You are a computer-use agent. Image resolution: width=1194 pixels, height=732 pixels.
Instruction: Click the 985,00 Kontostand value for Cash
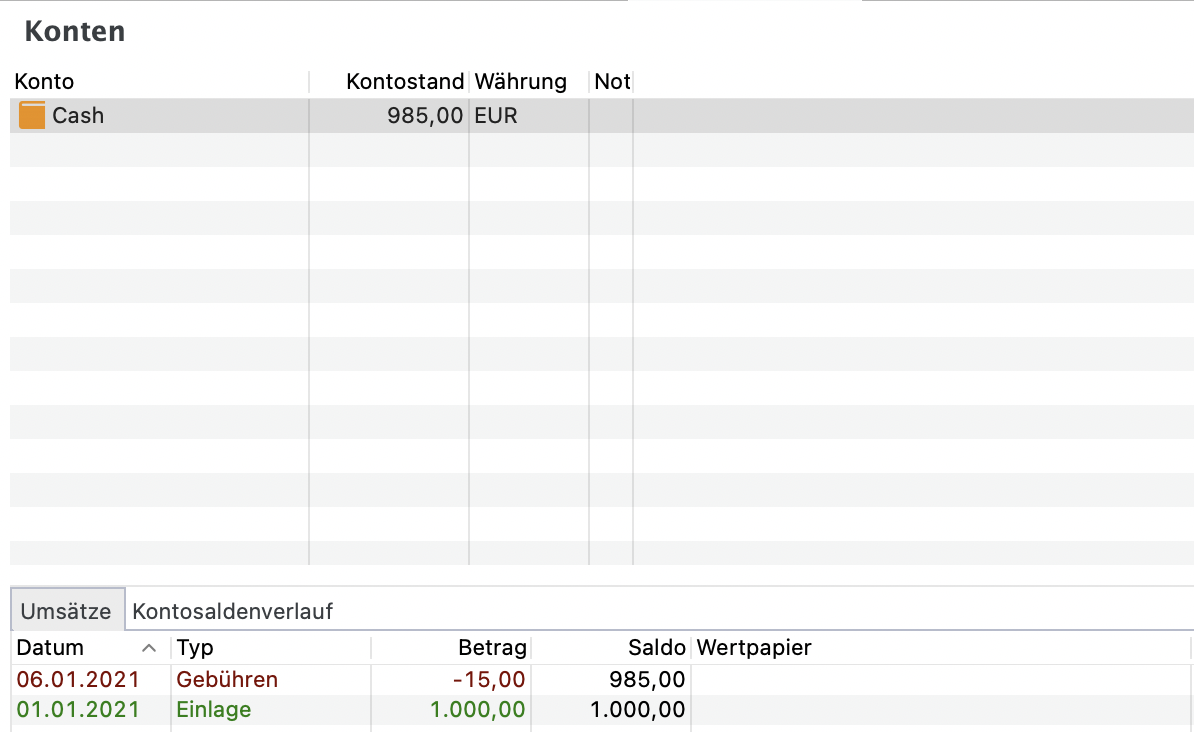tap(425, 116)
